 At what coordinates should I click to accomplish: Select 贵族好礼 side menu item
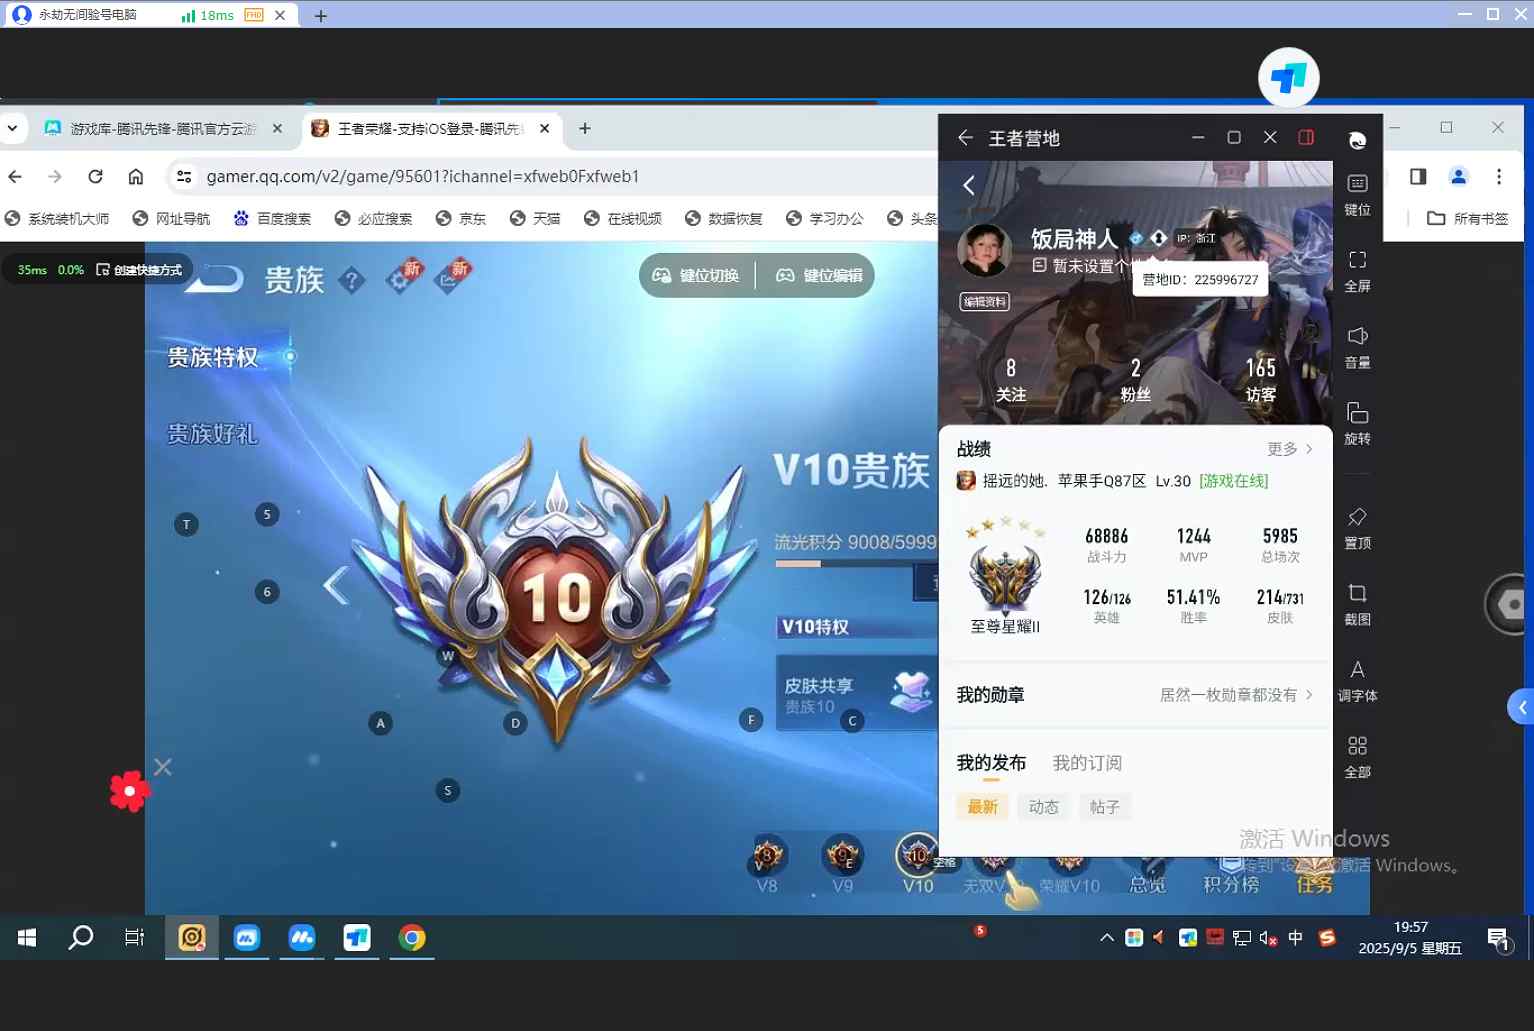click(213, 434)
